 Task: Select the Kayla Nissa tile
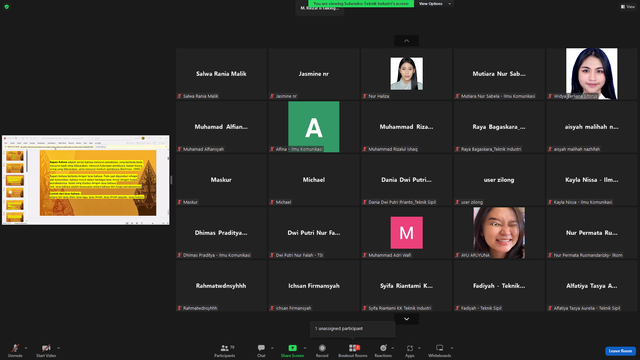click(x=591, y=180)
